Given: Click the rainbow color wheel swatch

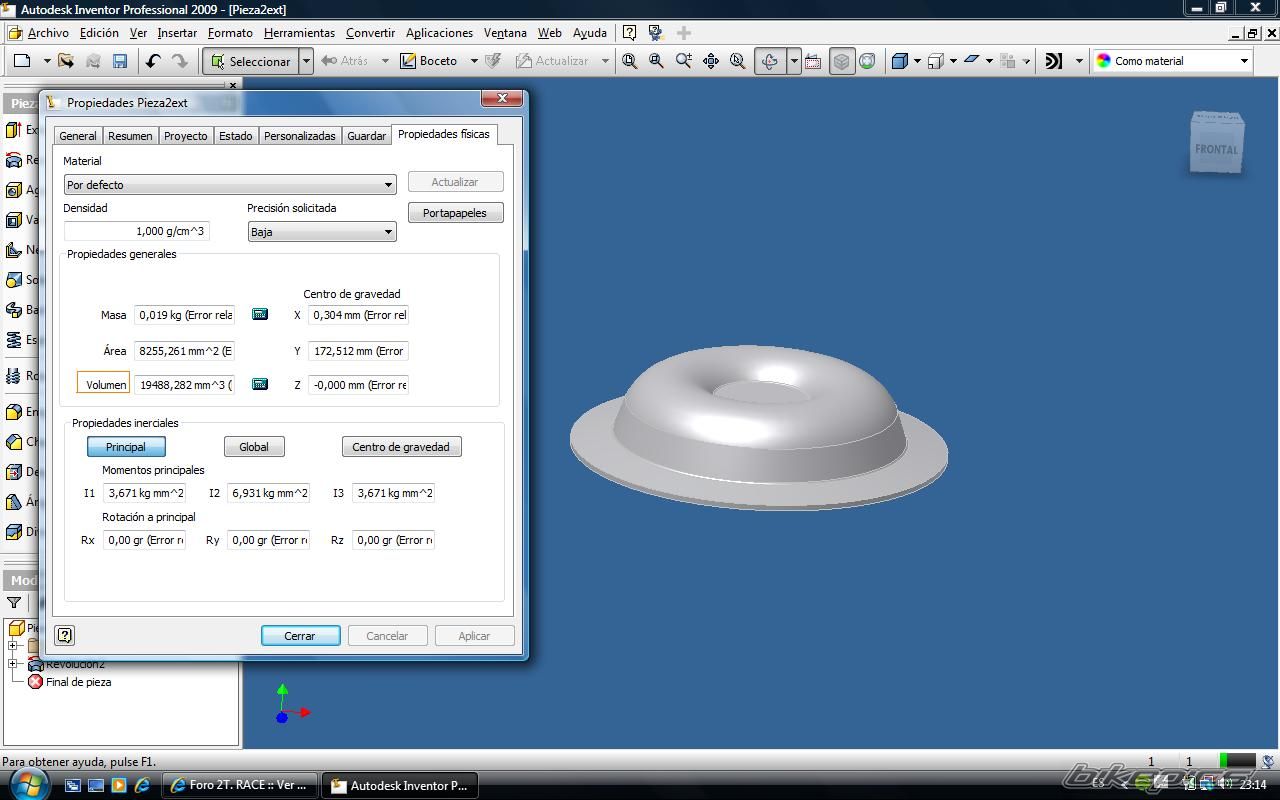Looking at the screenshot, I should [1103, 61].
